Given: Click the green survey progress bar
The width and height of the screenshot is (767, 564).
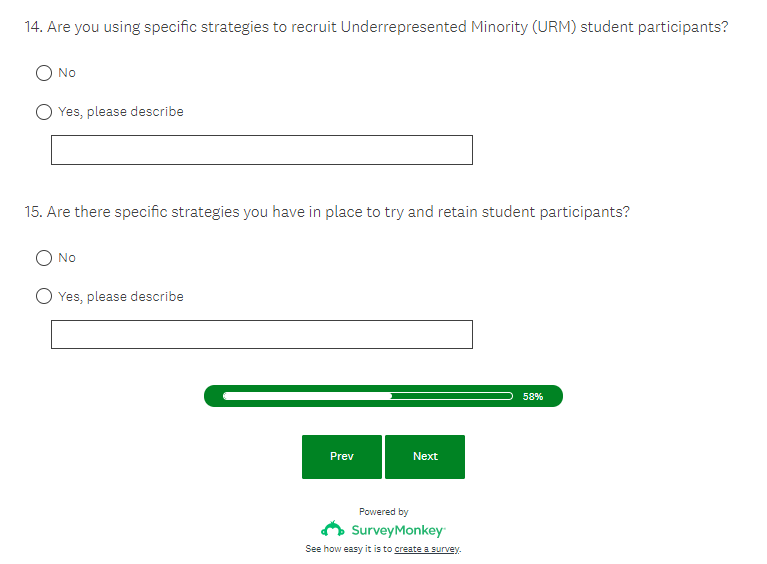Looking at the screenshot, I should 368,396.
